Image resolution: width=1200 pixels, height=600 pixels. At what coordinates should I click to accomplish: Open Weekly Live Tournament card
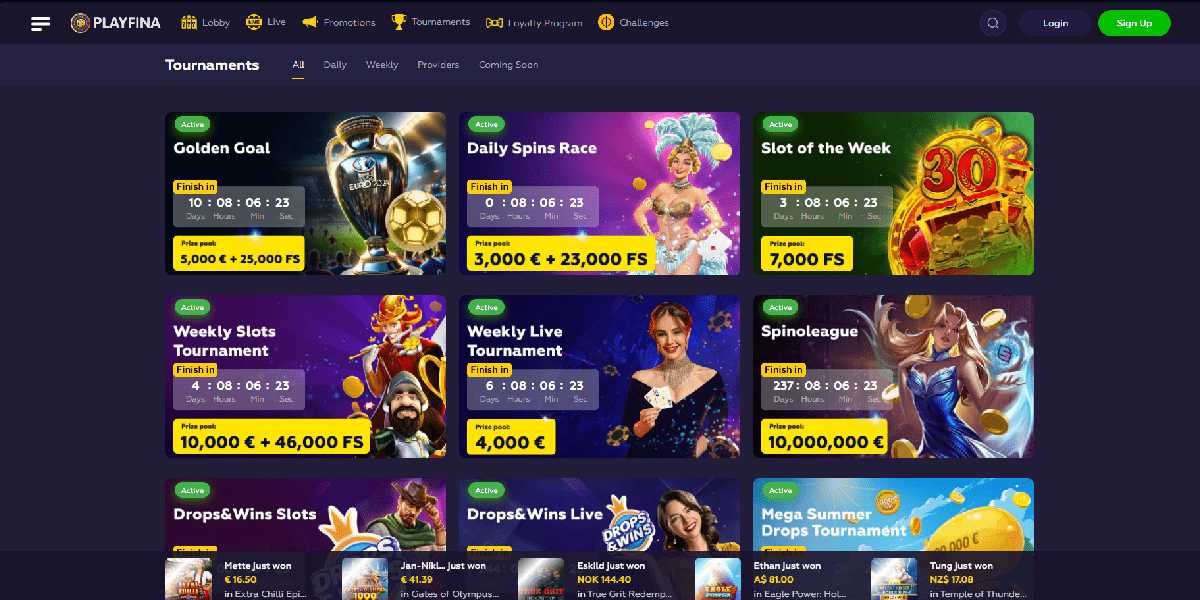point(599,376)
